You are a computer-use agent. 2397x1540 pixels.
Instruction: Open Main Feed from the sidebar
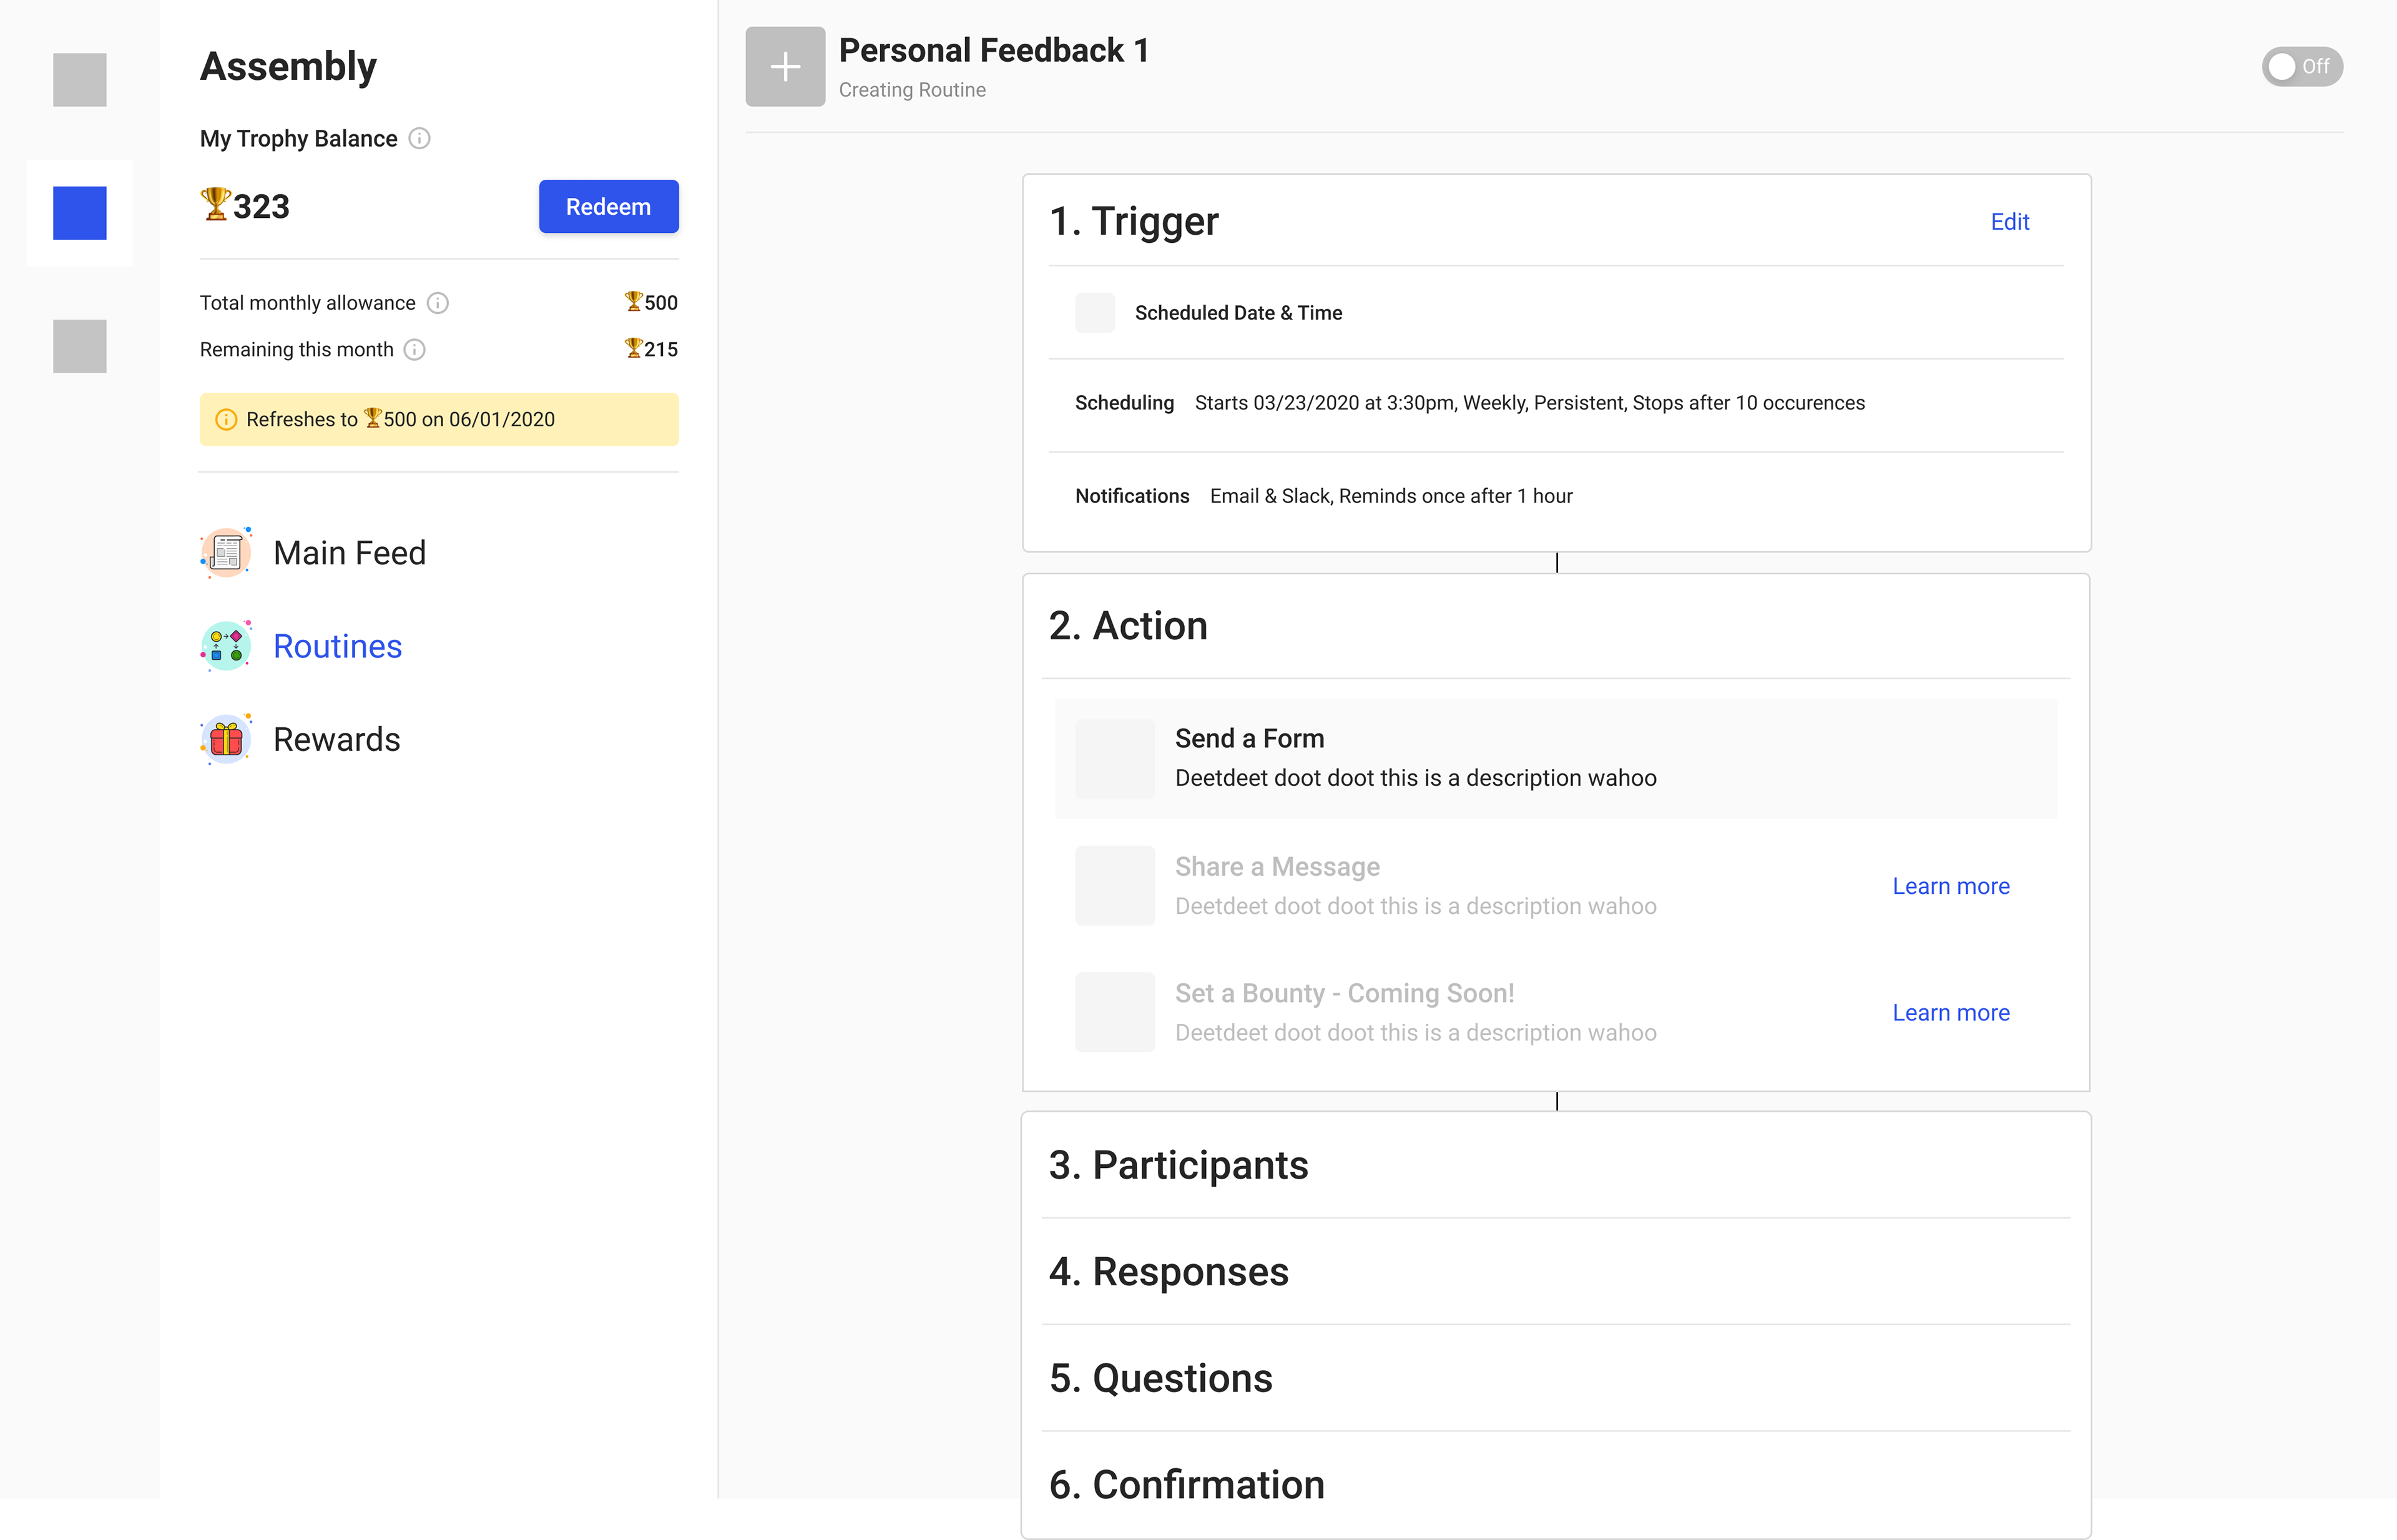pos(349,553)
